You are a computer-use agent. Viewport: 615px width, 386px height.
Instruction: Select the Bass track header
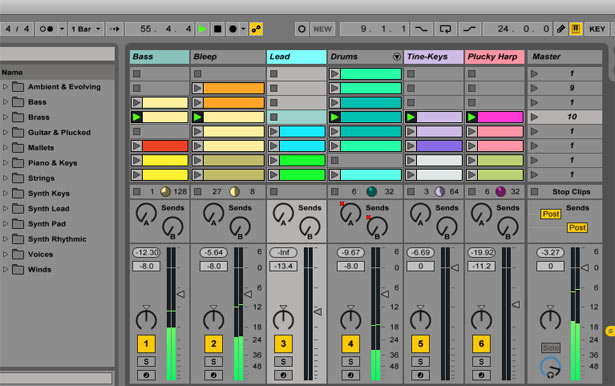159,57
